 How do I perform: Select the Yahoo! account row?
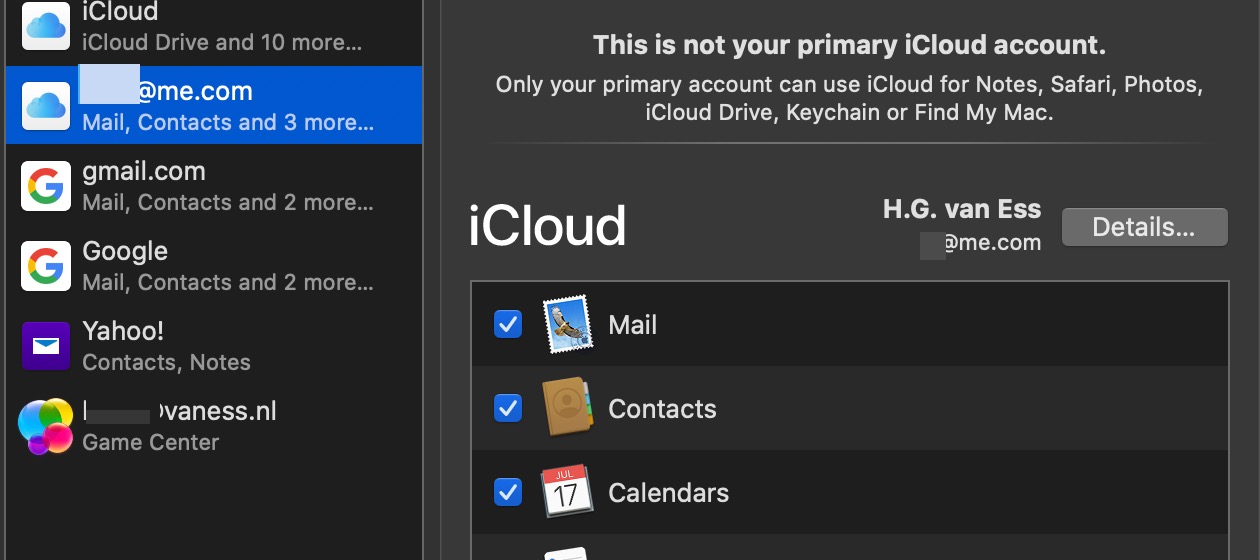214,346
